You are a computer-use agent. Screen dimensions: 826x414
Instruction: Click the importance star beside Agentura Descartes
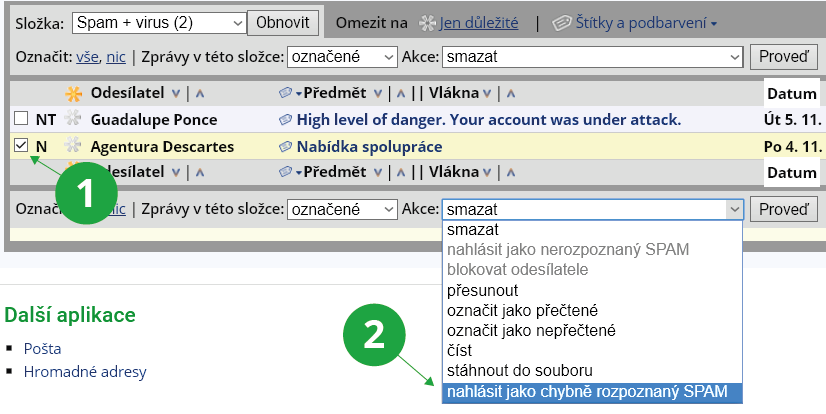click(73, 147)
